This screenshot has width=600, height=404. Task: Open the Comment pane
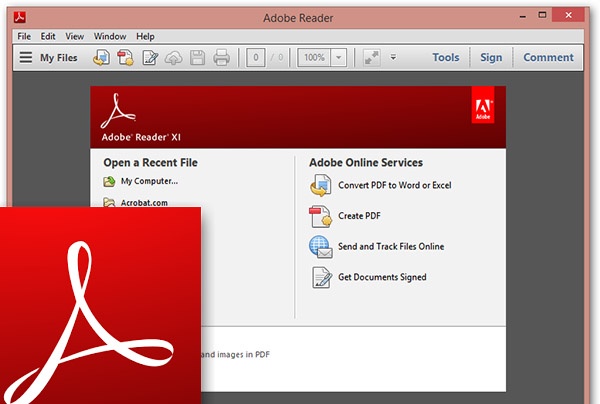548,58
